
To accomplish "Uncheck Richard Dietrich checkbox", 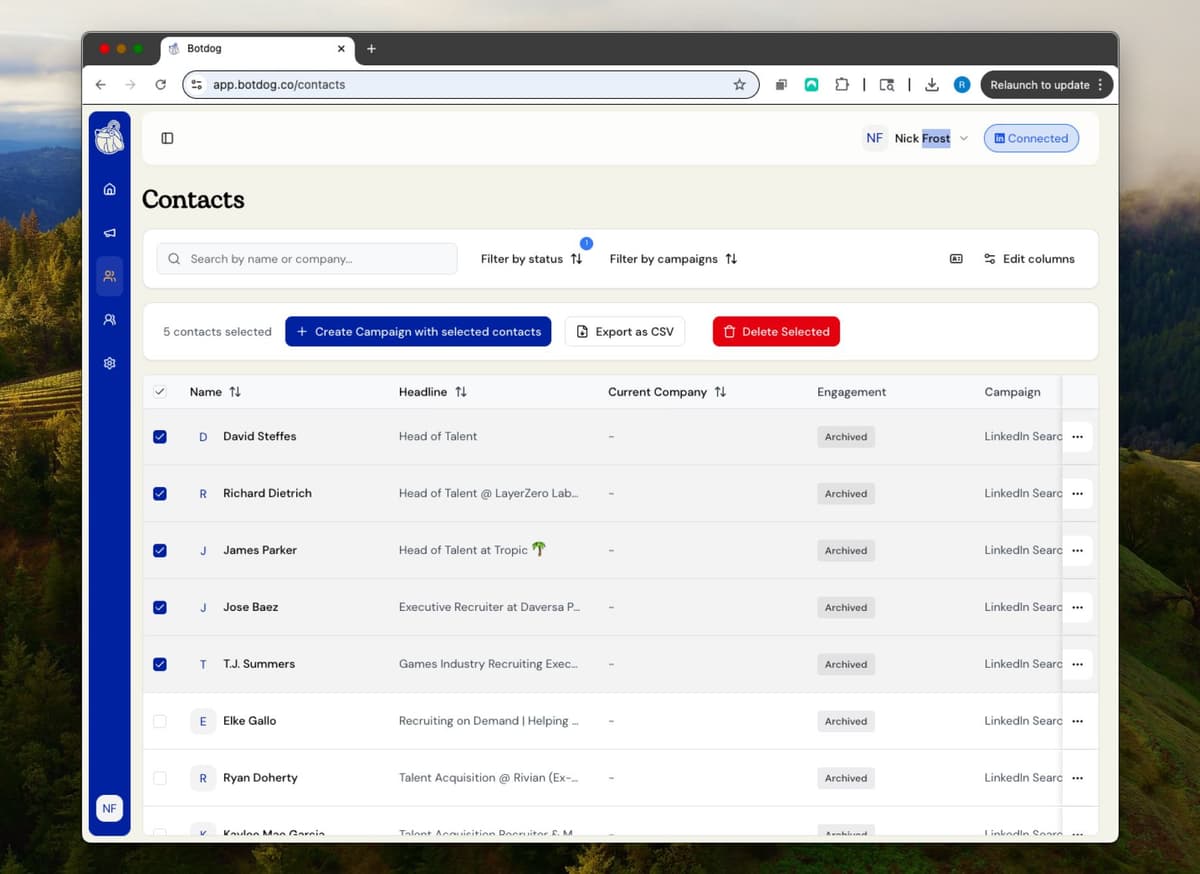I will (x=160, y=494).
